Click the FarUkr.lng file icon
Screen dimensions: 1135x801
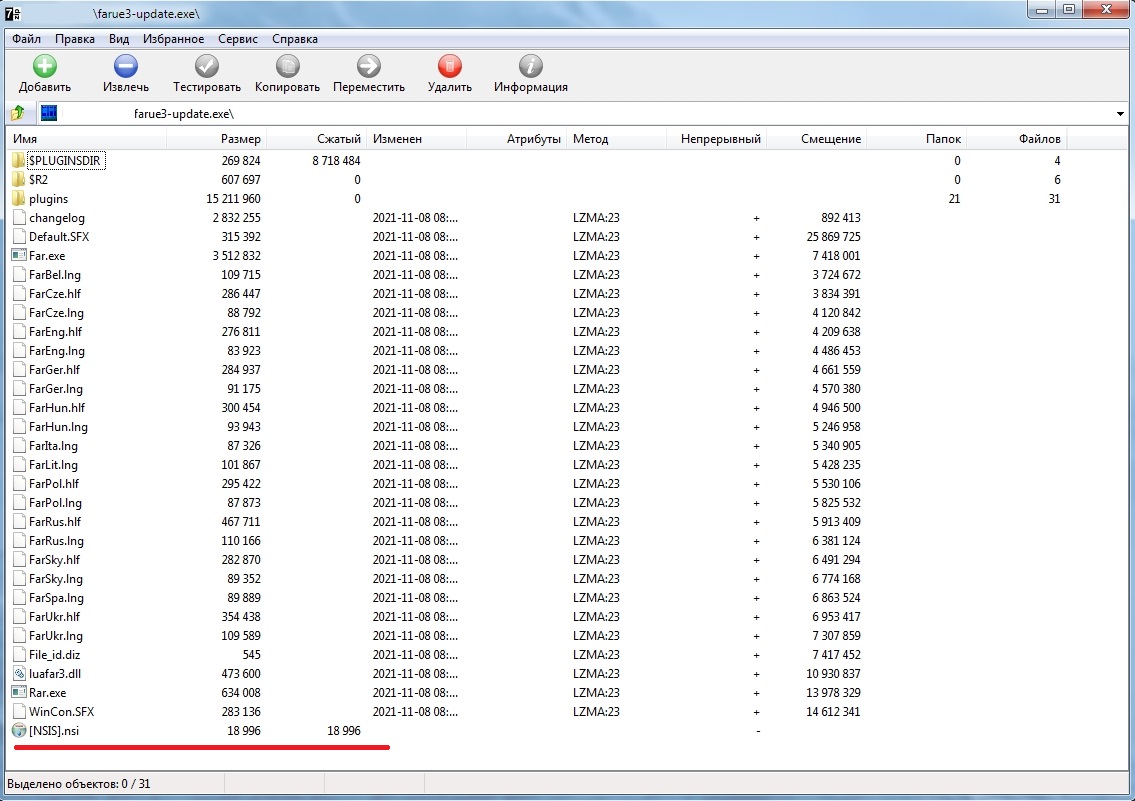coord(19,635)
